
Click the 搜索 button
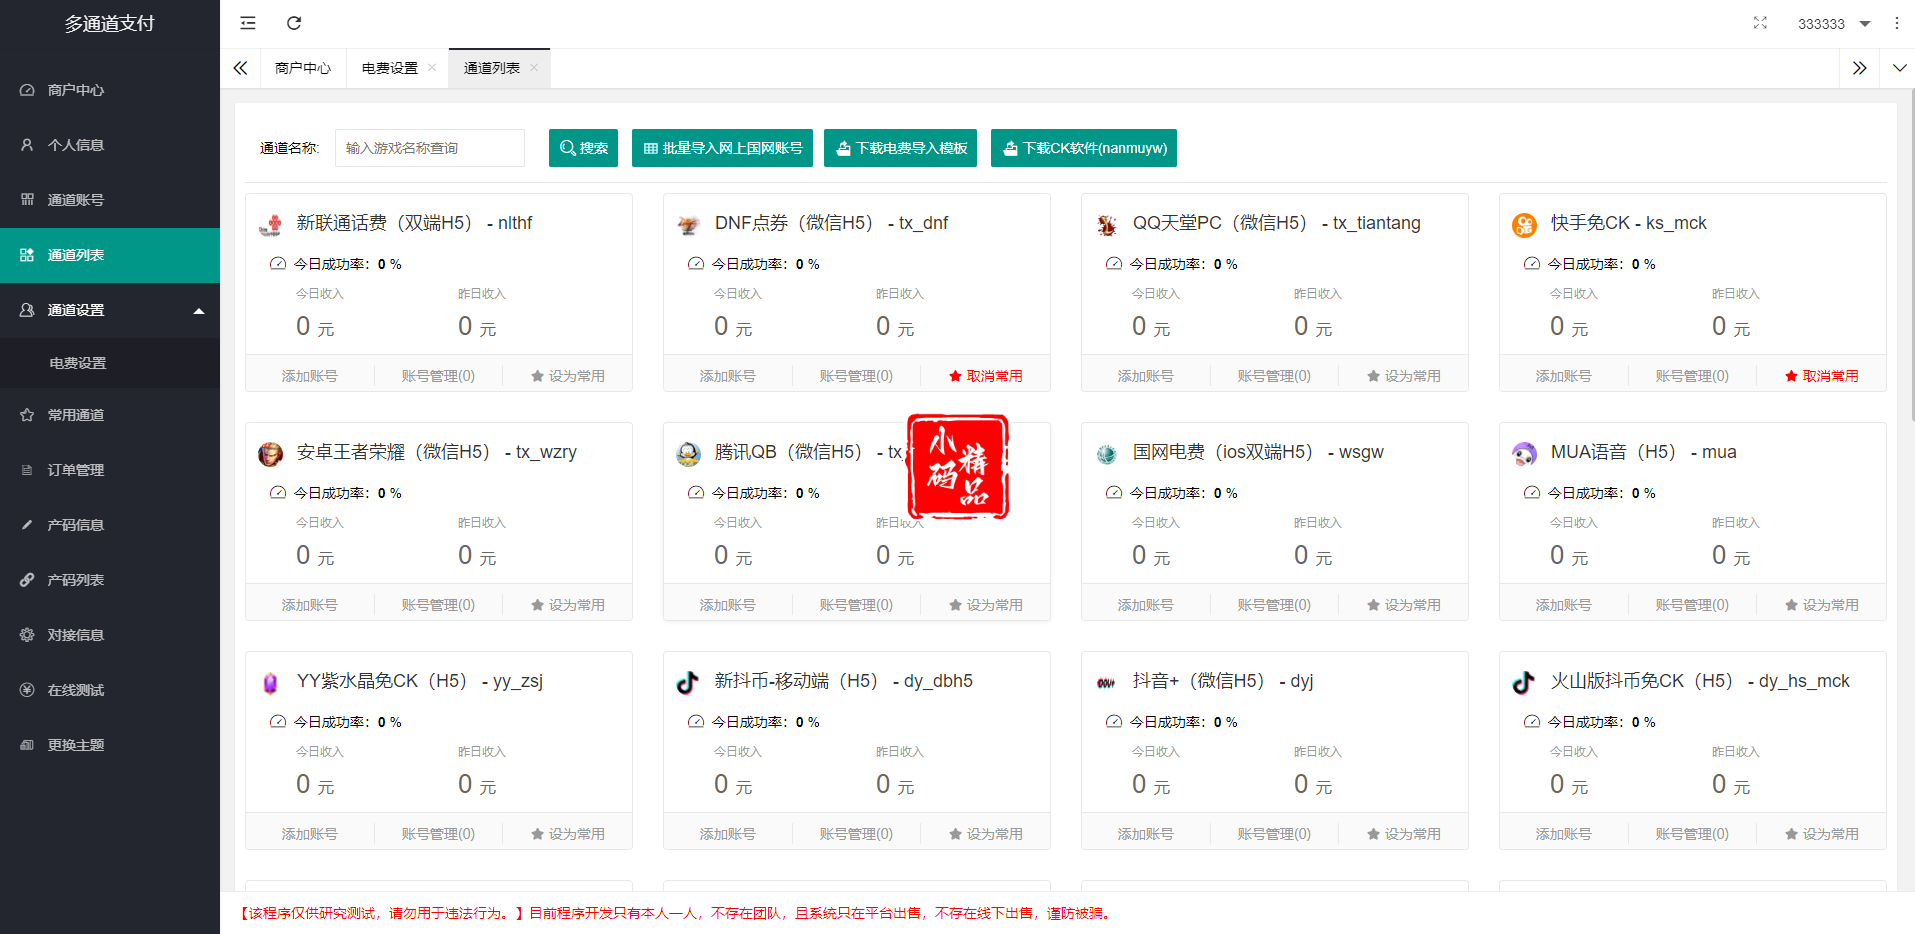coord(583,148)
